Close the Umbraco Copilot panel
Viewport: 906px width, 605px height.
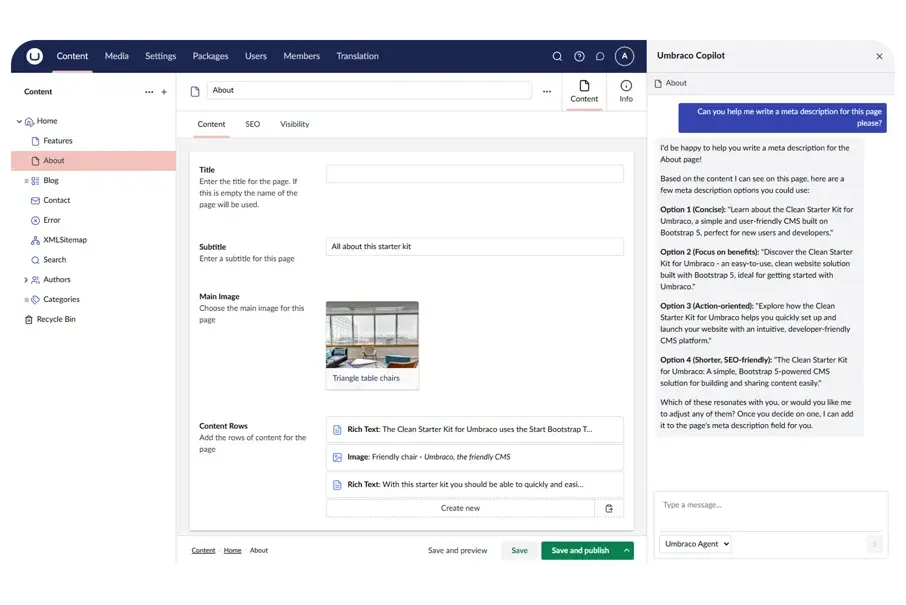(879, 56)
